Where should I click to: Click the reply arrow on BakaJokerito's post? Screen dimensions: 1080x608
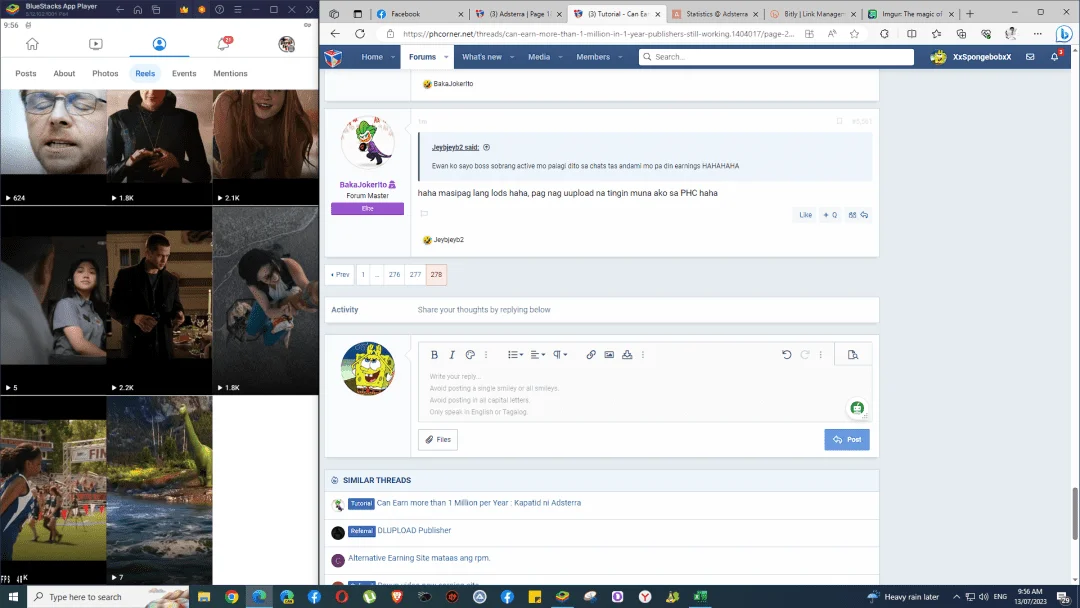point(864,215)
